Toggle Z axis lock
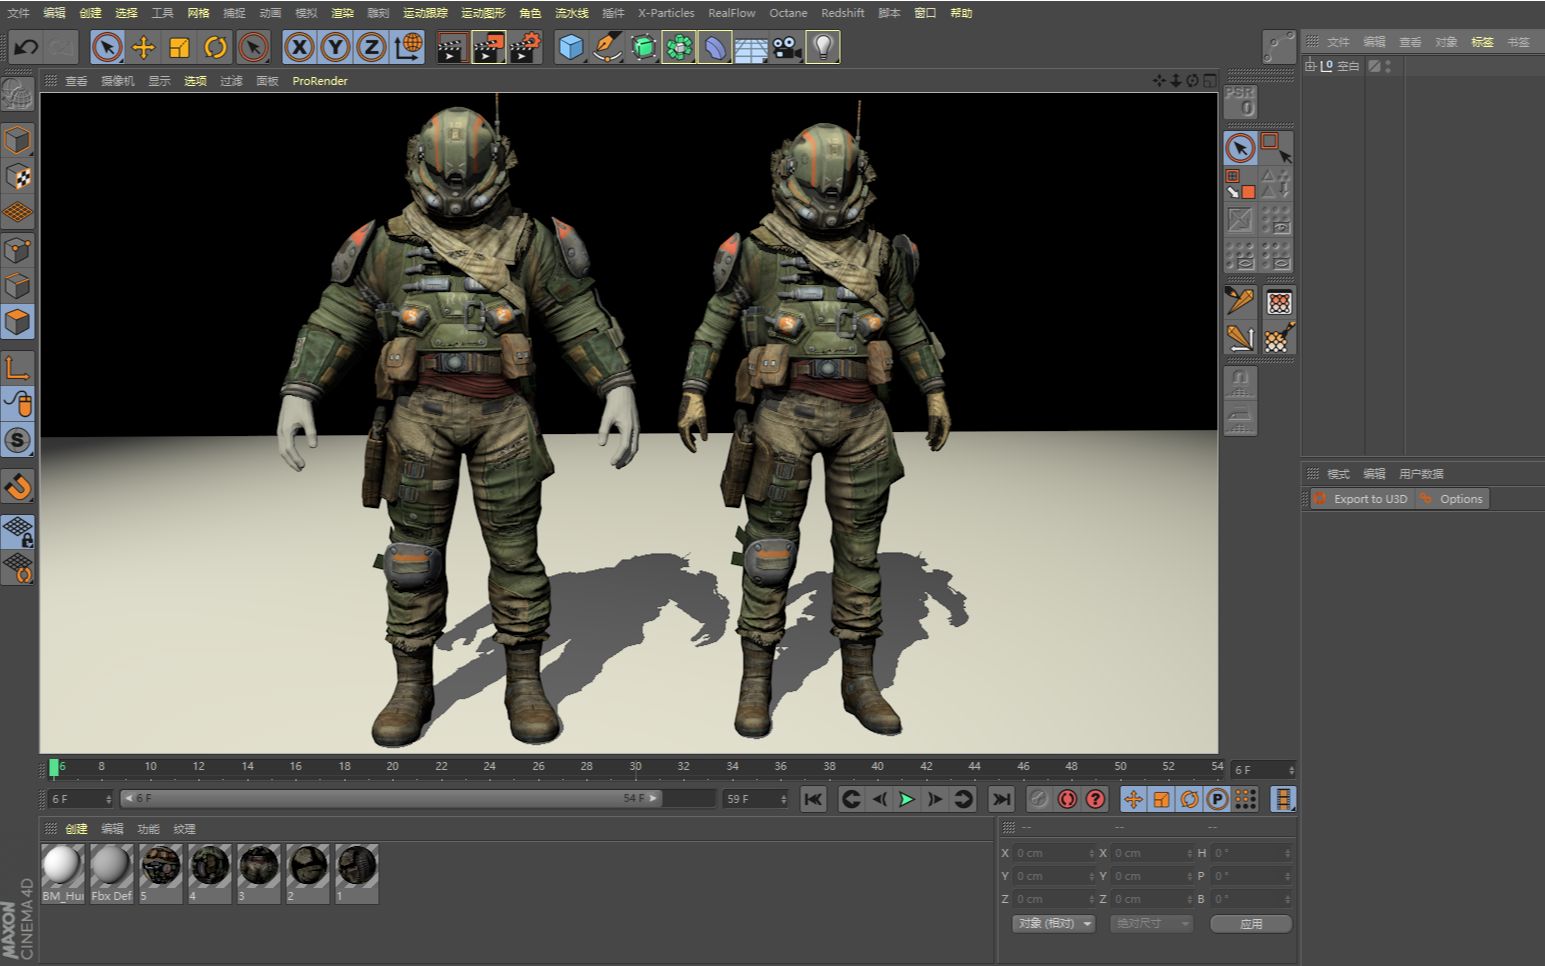 click(371, 47)
